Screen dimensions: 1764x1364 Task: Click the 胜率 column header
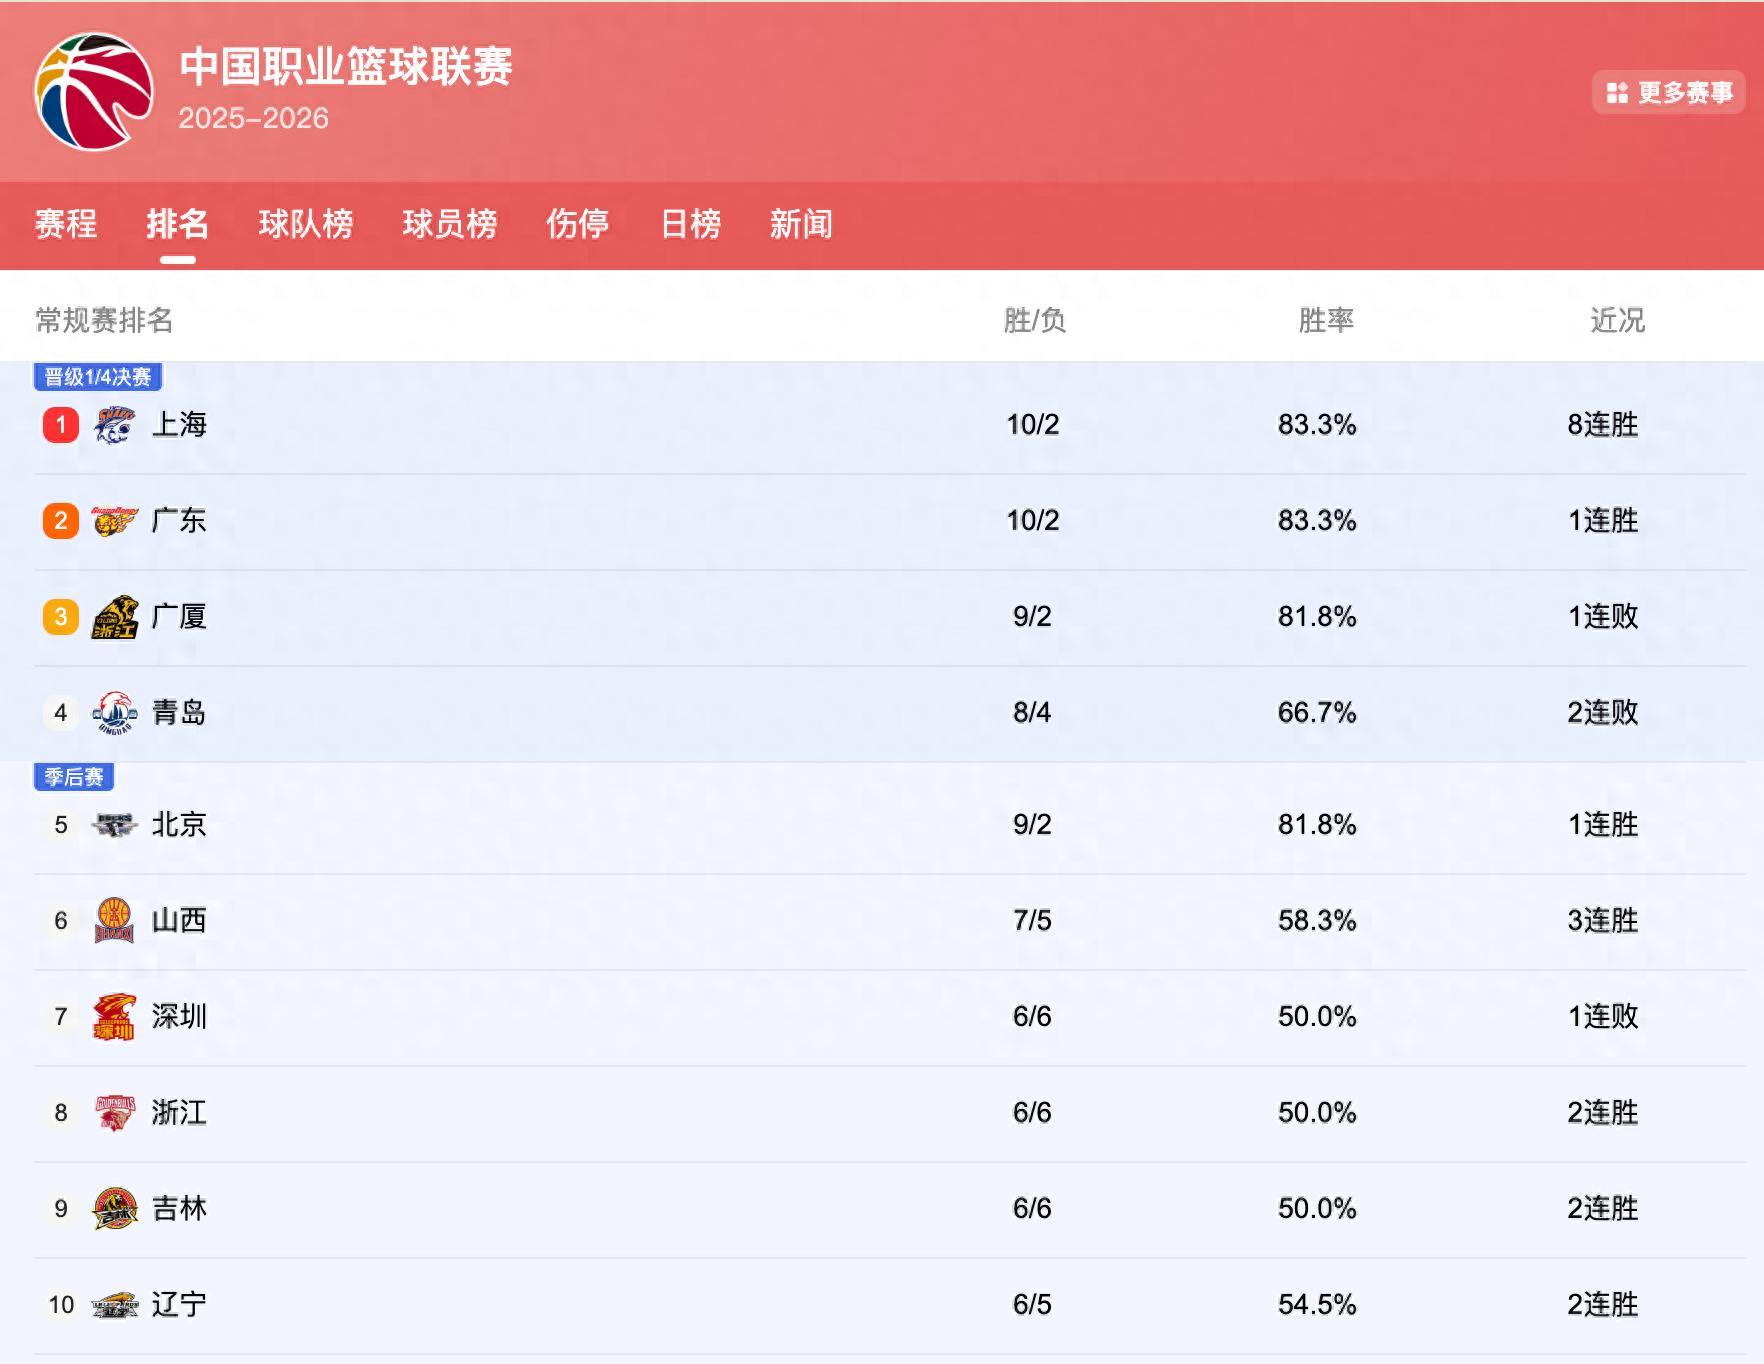pos(1326,320)
